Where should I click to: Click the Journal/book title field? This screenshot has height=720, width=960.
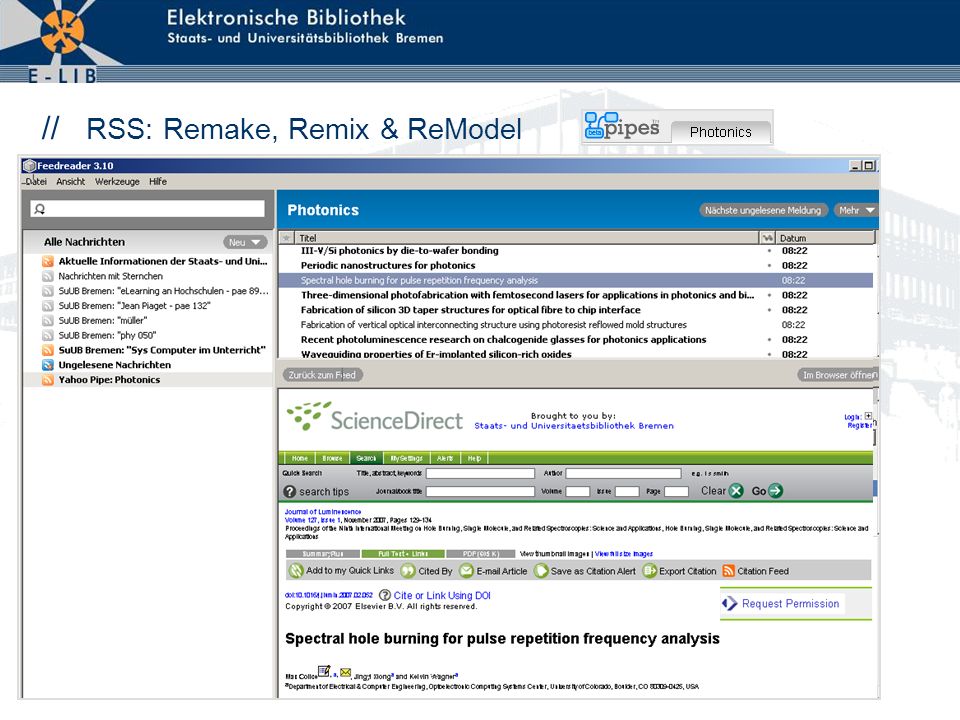[x=481, y=491]
